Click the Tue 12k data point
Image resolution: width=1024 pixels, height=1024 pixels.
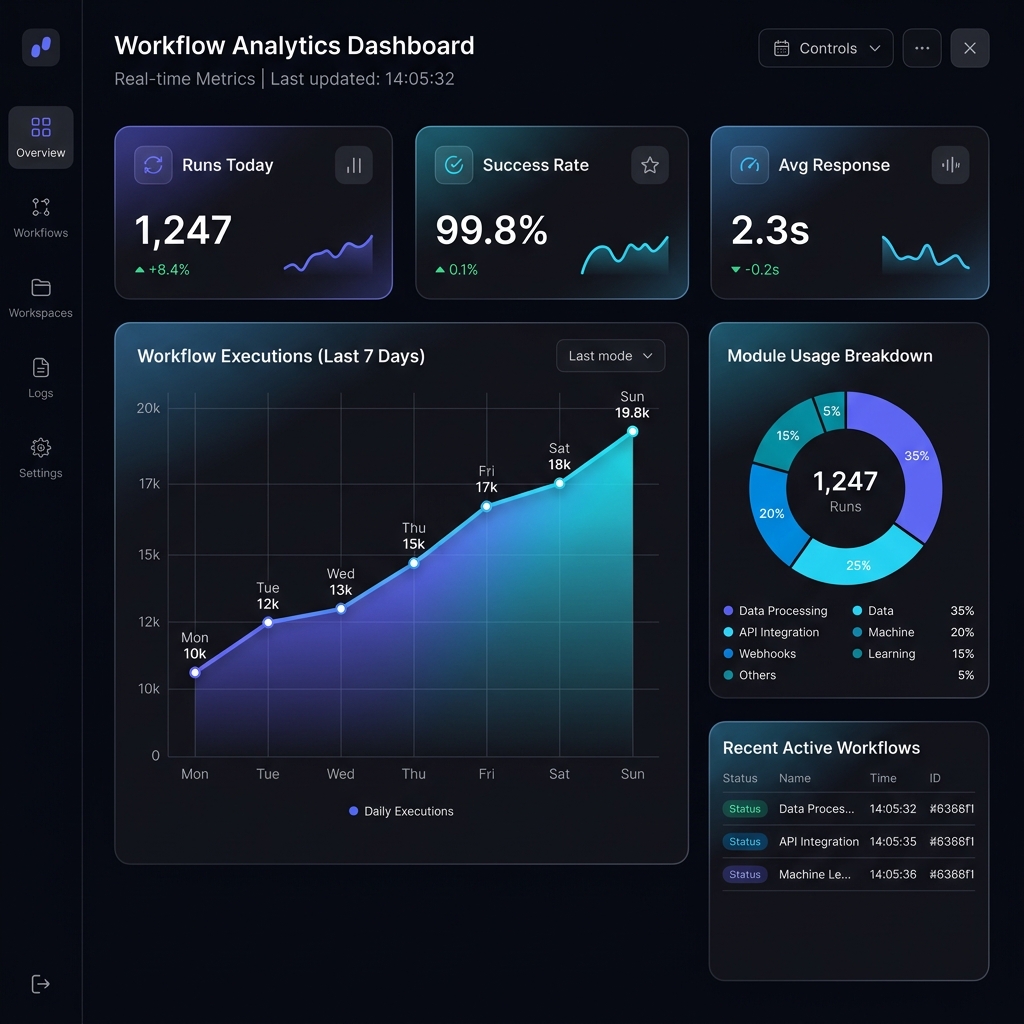(268, 622)
